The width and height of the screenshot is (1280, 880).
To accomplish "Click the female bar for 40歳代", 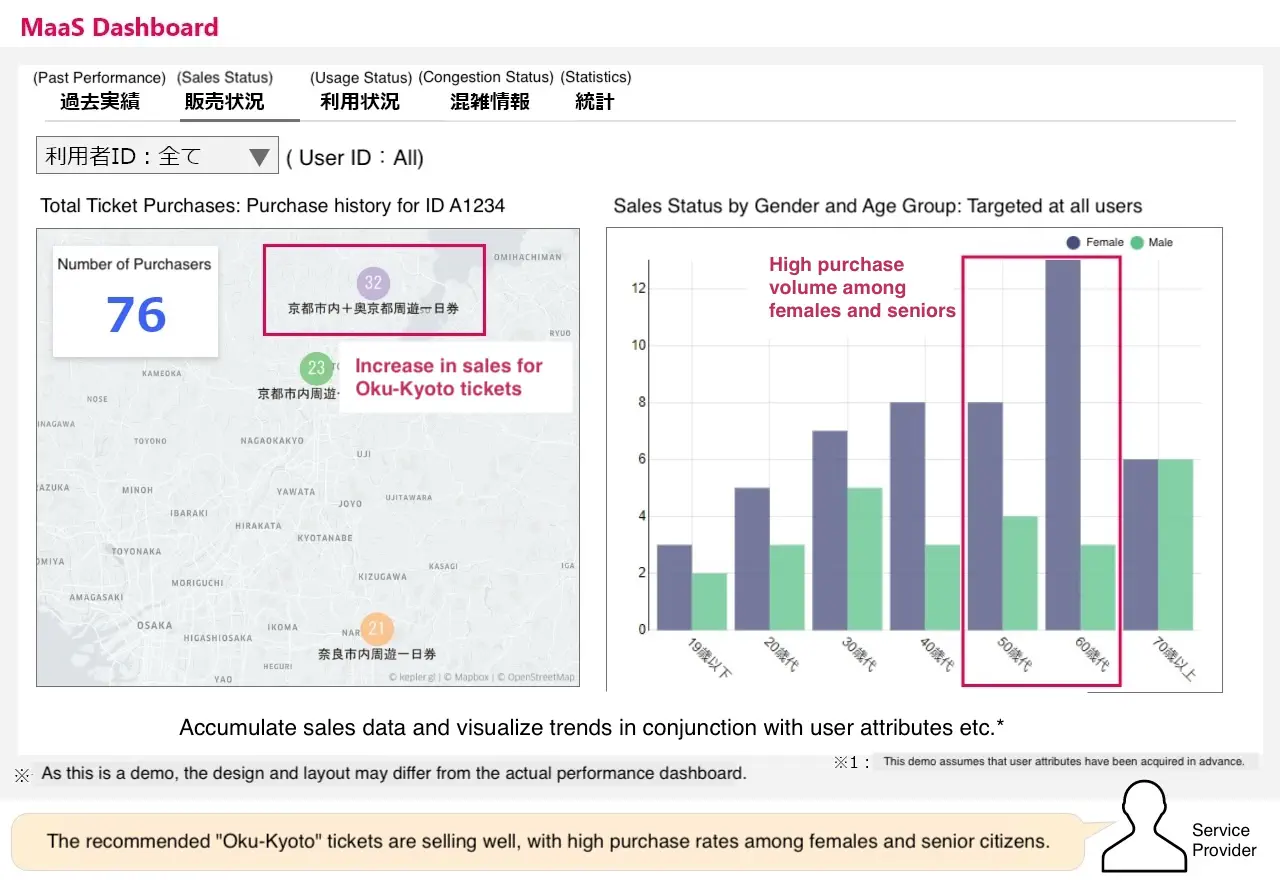I will tap(908, 516).
